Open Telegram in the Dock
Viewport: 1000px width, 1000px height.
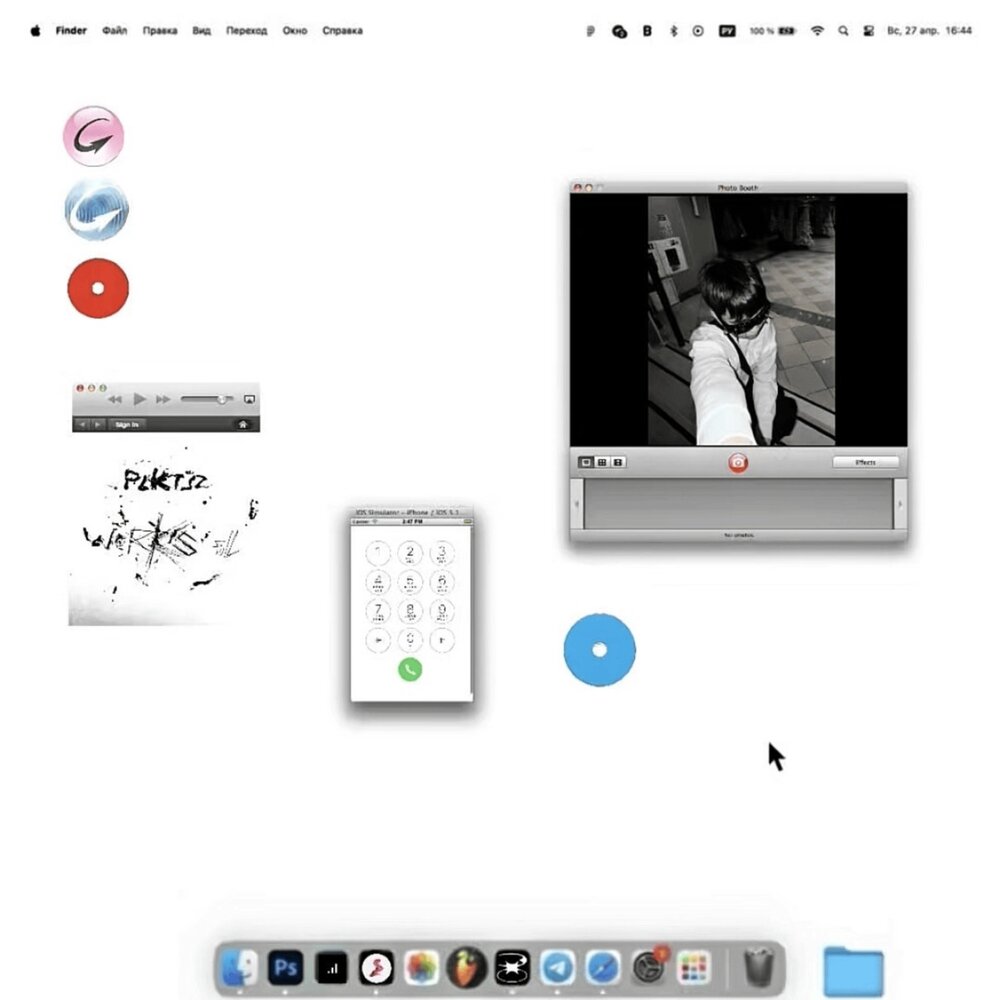(x=557, y=967)
